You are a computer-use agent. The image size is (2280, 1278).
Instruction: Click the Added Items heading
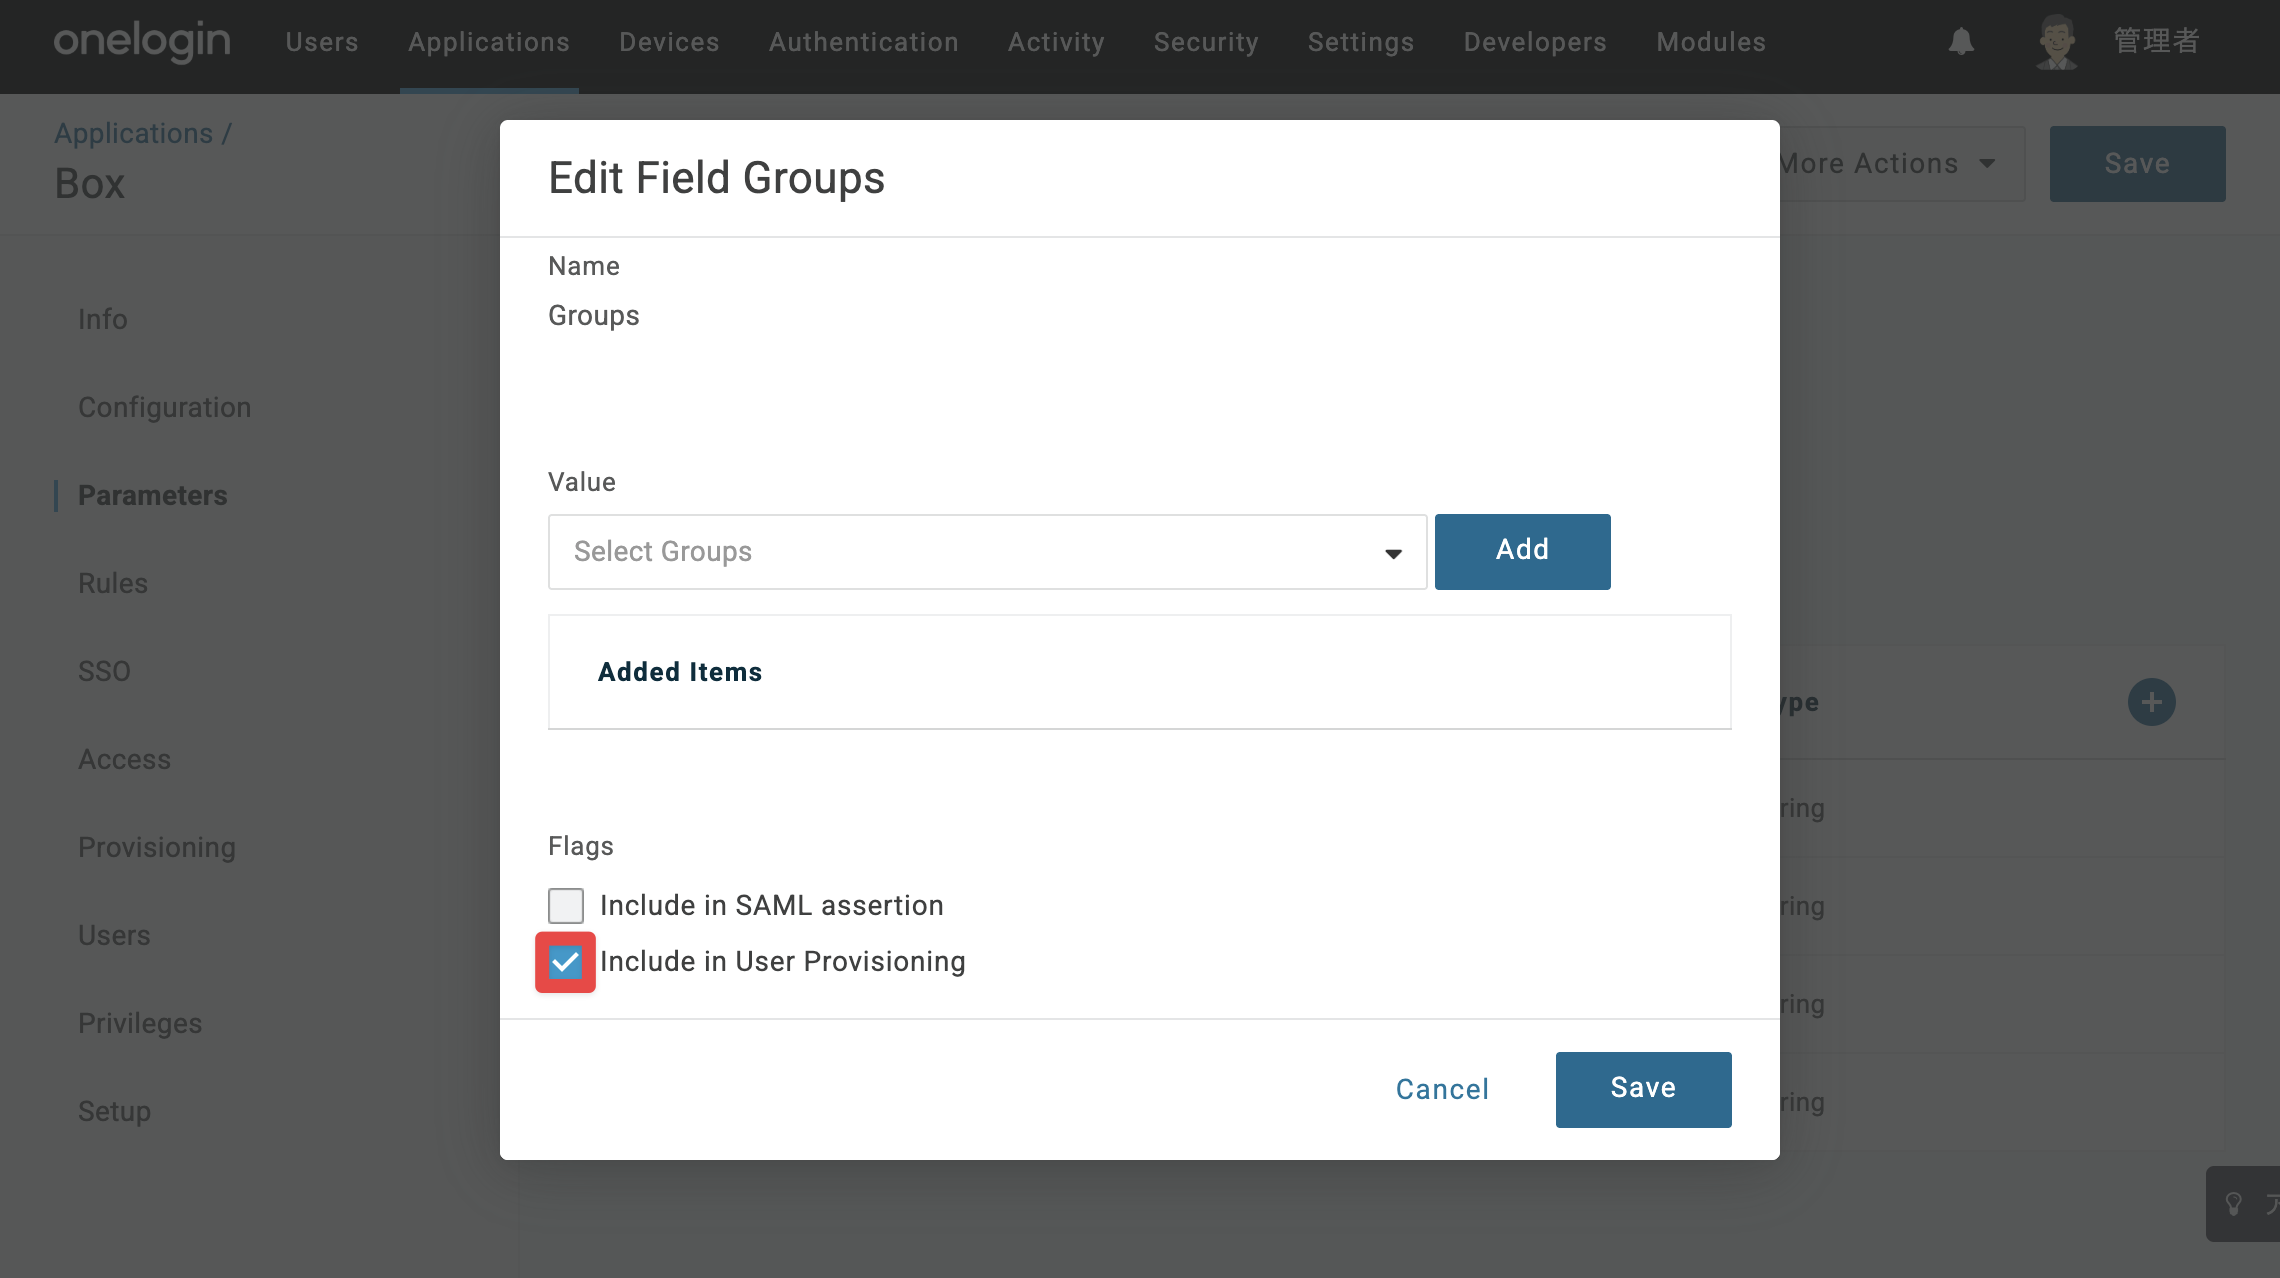point(680,672)
